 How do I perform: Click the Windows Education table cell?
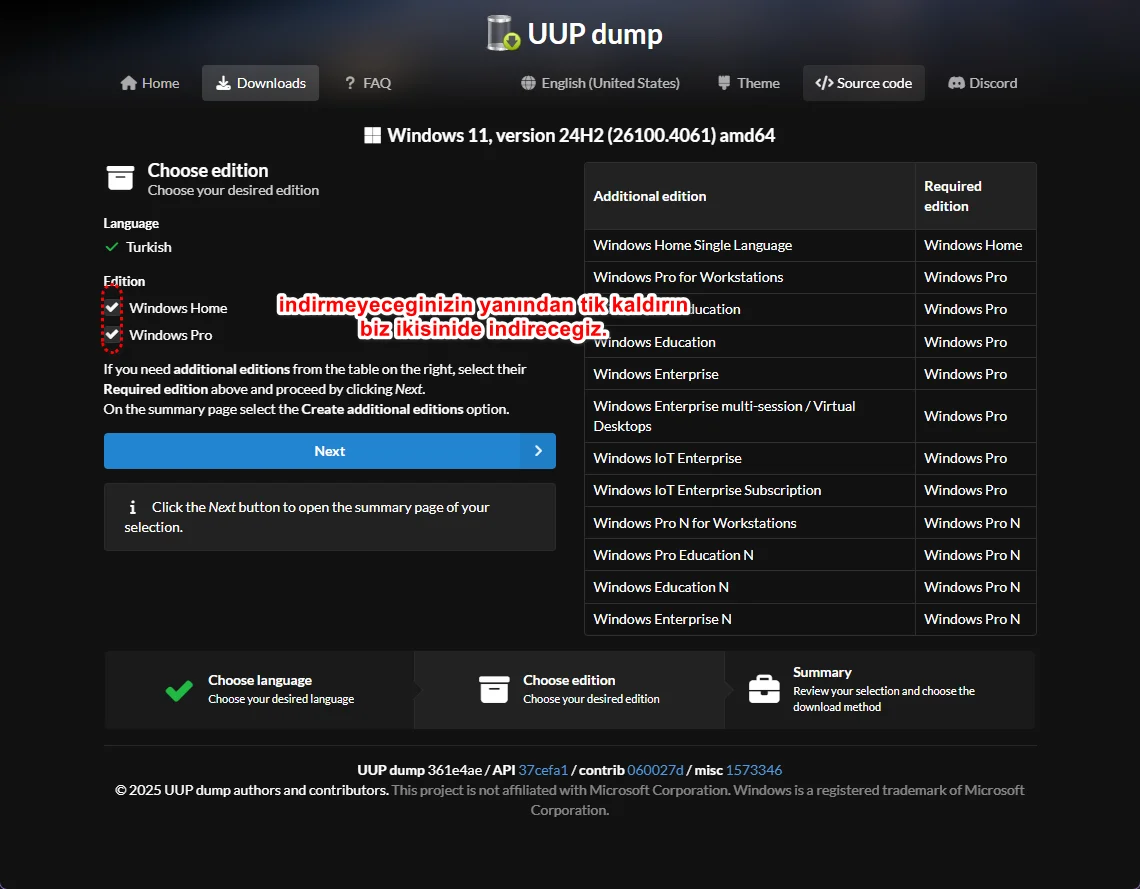pos(750,342)
